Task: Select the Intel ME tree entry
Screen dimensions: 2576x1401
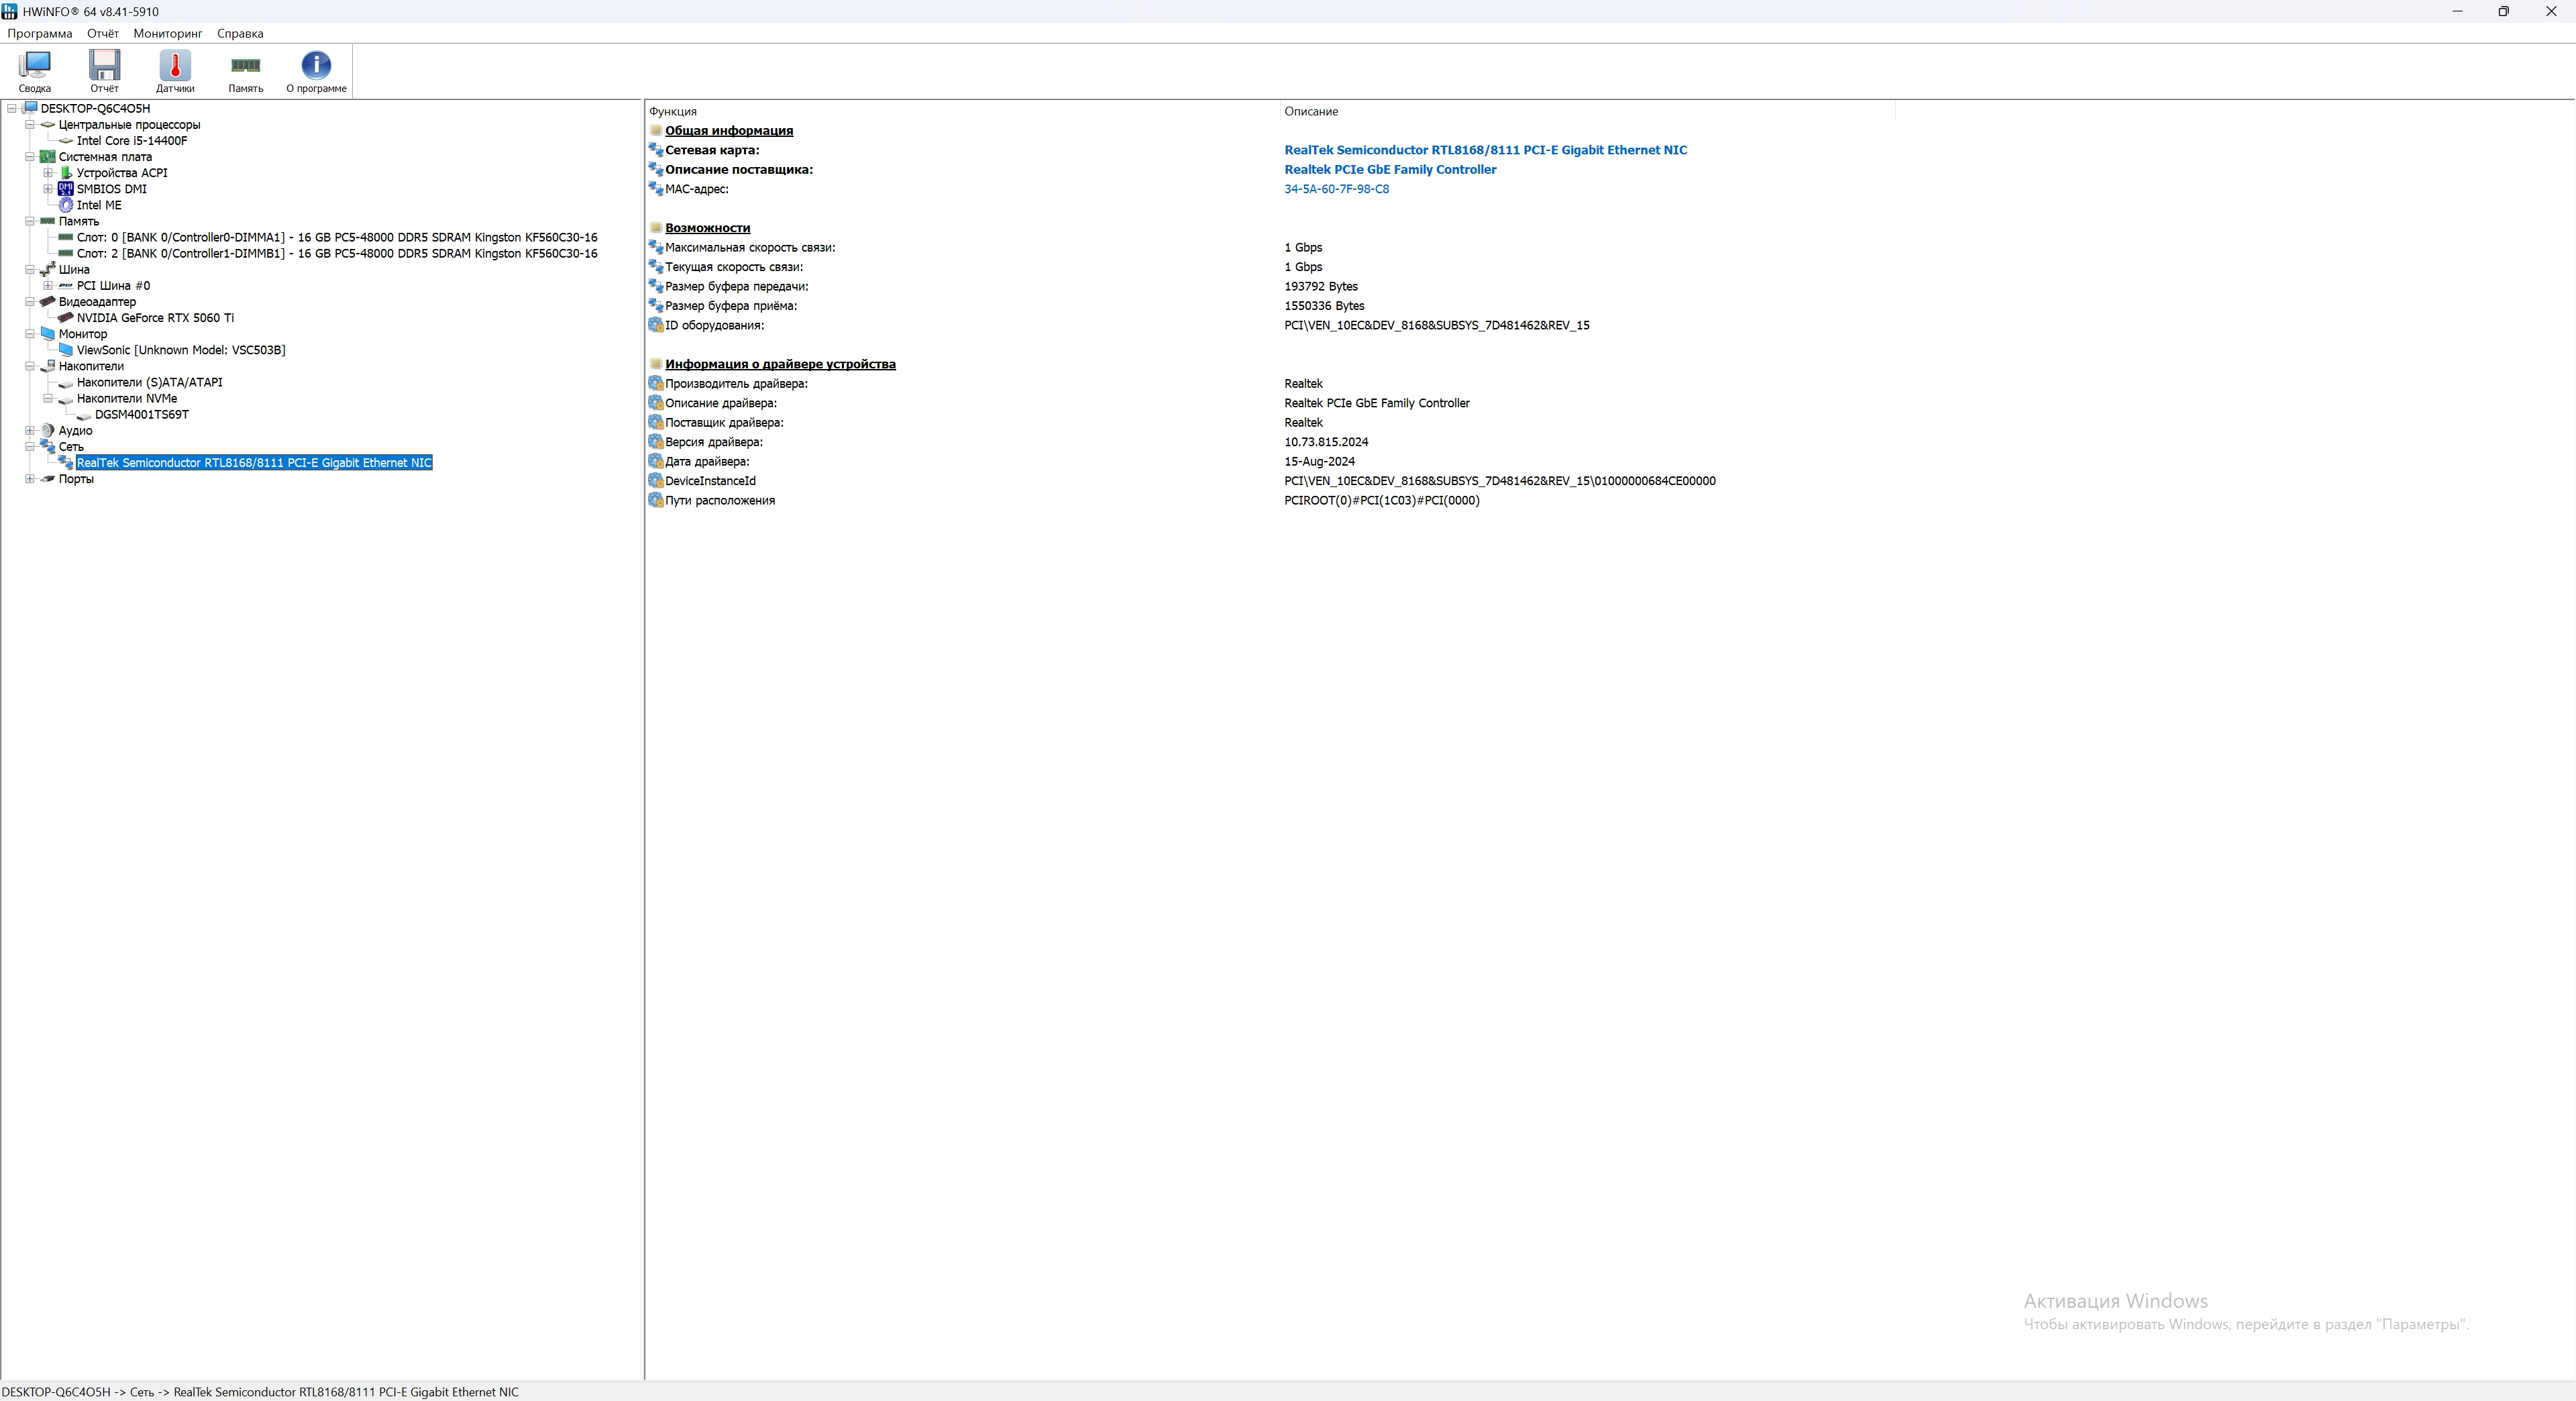Action: (x=99, y=205)
